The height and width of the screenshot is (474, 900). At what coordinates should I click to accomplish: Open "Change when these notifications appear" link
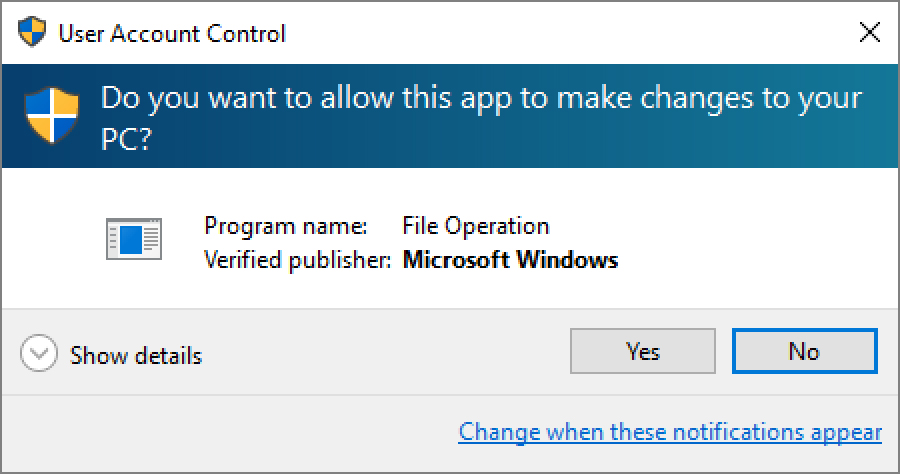pos(670,432)
